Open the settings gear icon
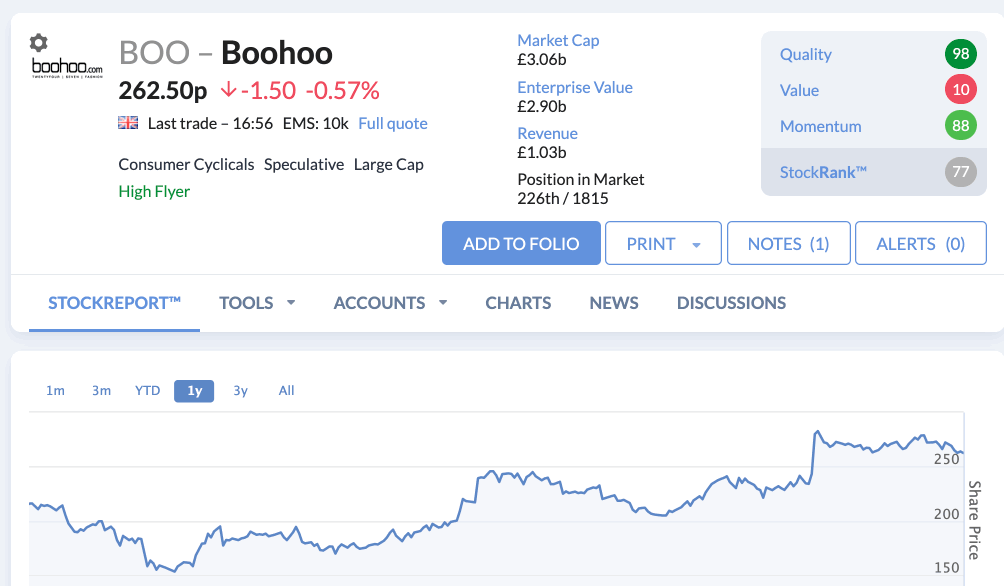Image resolution: width=1004 pixels, height=586 pixels. 38,43
